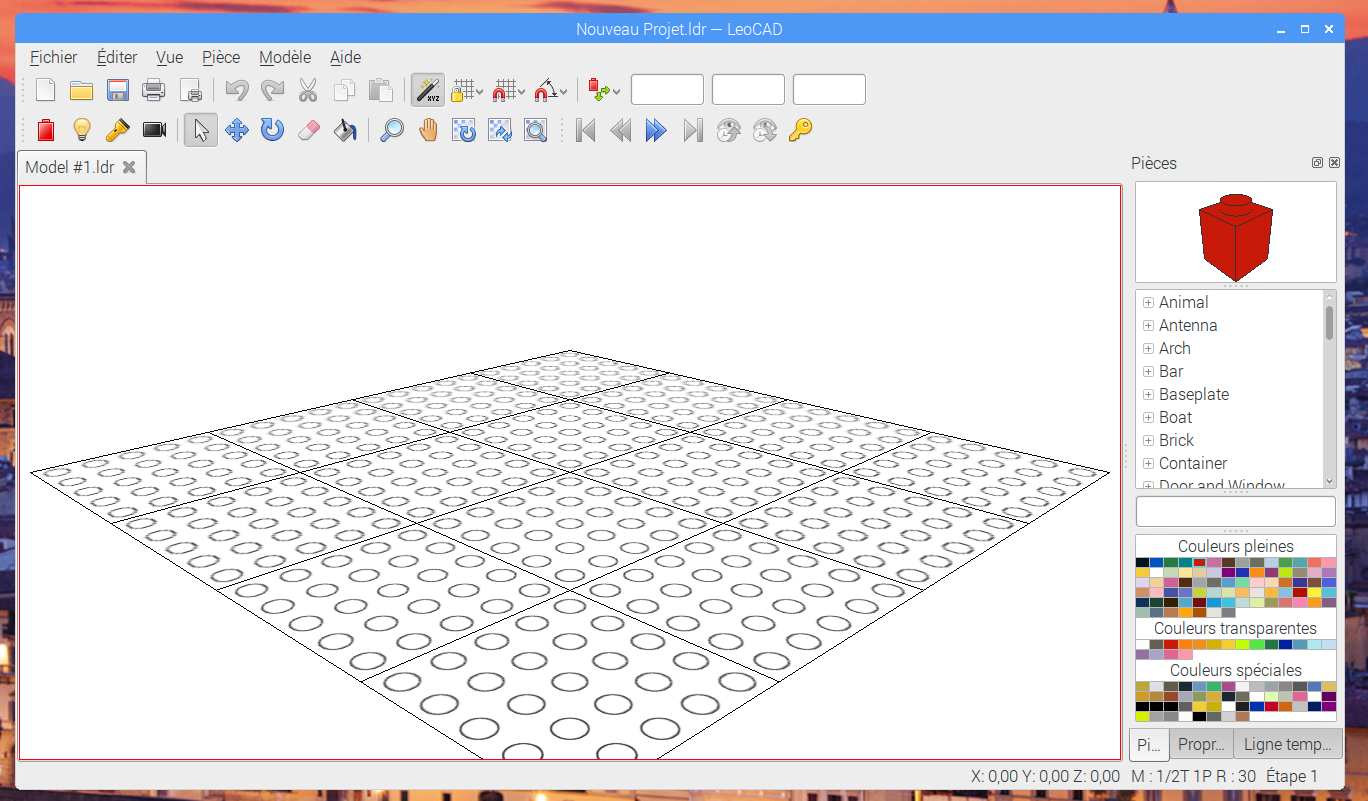Open a file with the folder icon

click(x=81, y=90)
